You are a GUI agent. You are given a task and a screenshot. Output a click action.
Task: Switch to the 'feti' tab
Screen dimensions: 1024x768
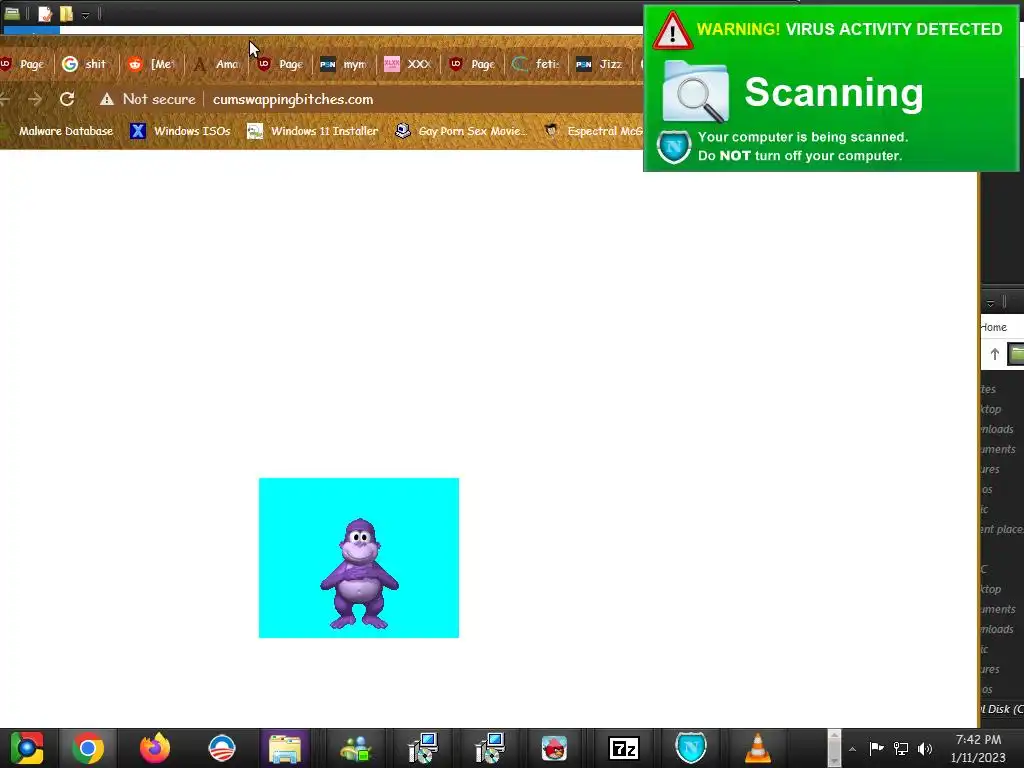(536, 64)
